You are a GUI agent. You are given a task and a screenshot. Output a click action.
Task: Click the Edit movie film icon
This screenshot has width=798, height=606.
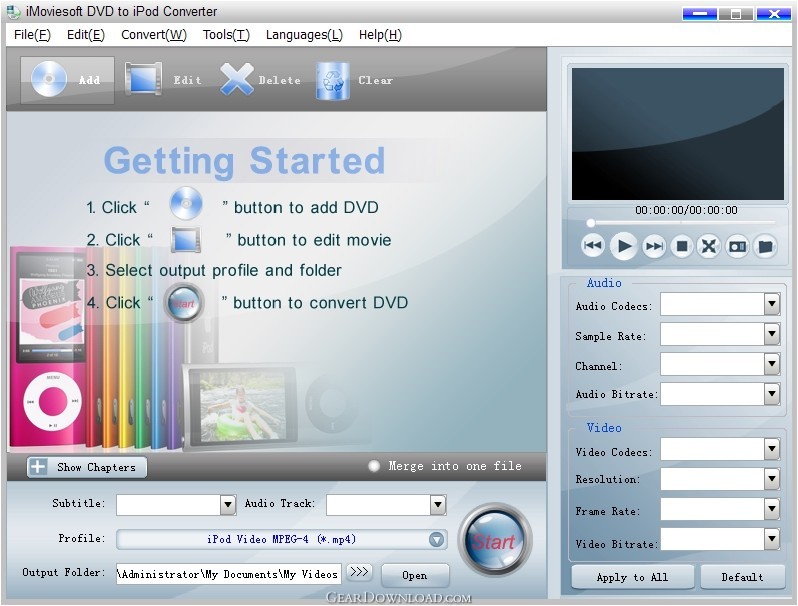(144, 79)
